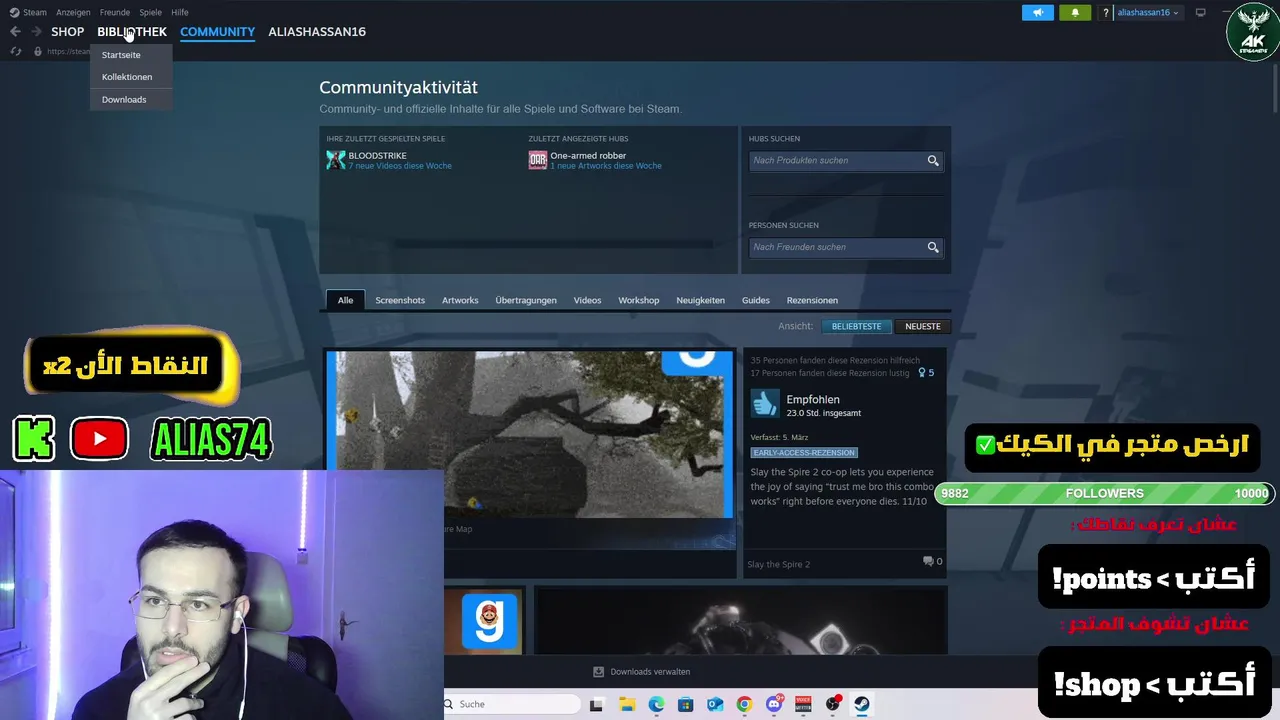Click Downloads verwalten link
Viewport: 1280px width, 720px height.
pyautogui.click(x=650, y=672)
